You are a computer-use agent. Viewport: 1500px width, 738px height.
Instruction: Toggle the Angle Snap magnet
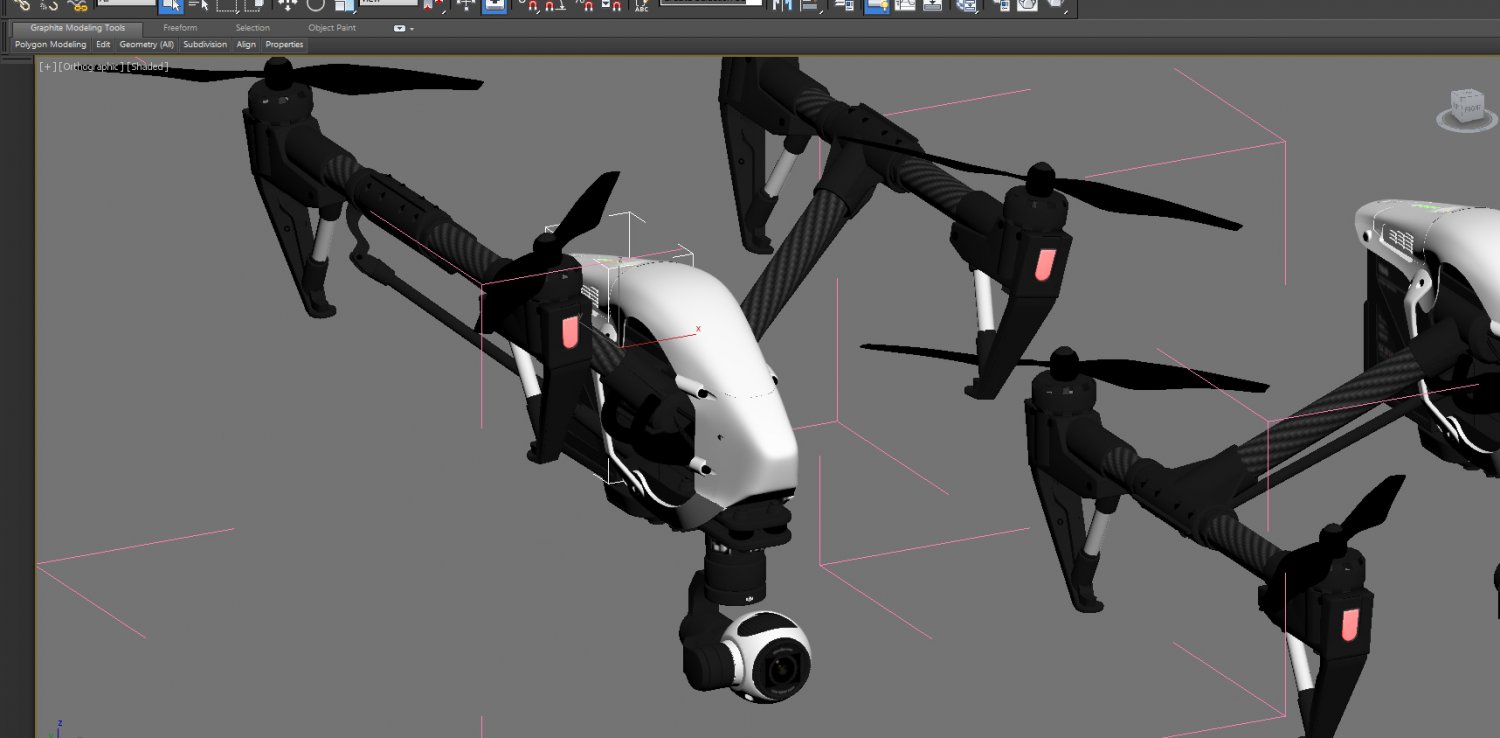click(556, 7)
